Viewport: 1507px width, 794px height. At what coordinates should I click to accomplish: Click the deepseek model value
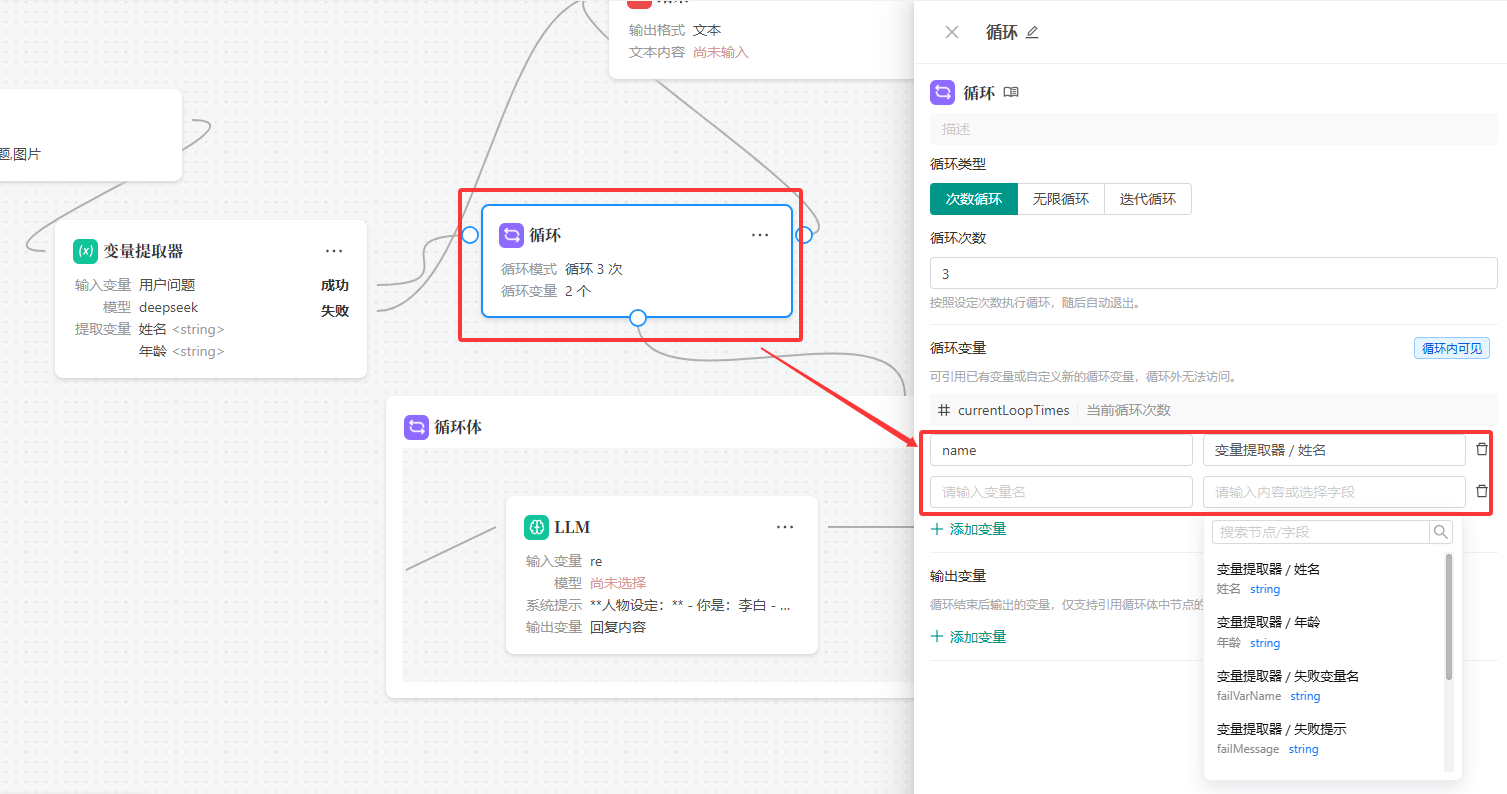pyautogui.click(x=169, y=307)
